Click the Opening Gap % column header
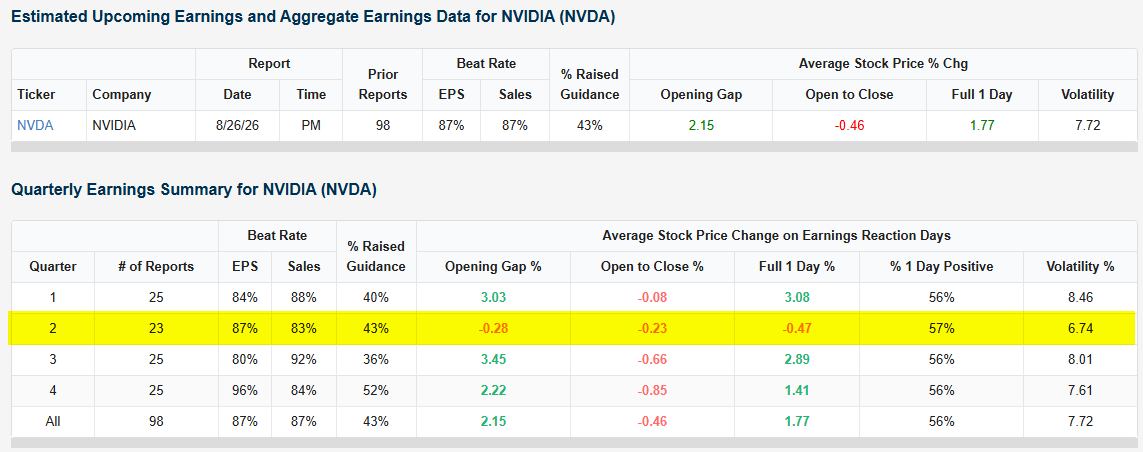This screenshot has height=452, width=1143. pos(494,266)
